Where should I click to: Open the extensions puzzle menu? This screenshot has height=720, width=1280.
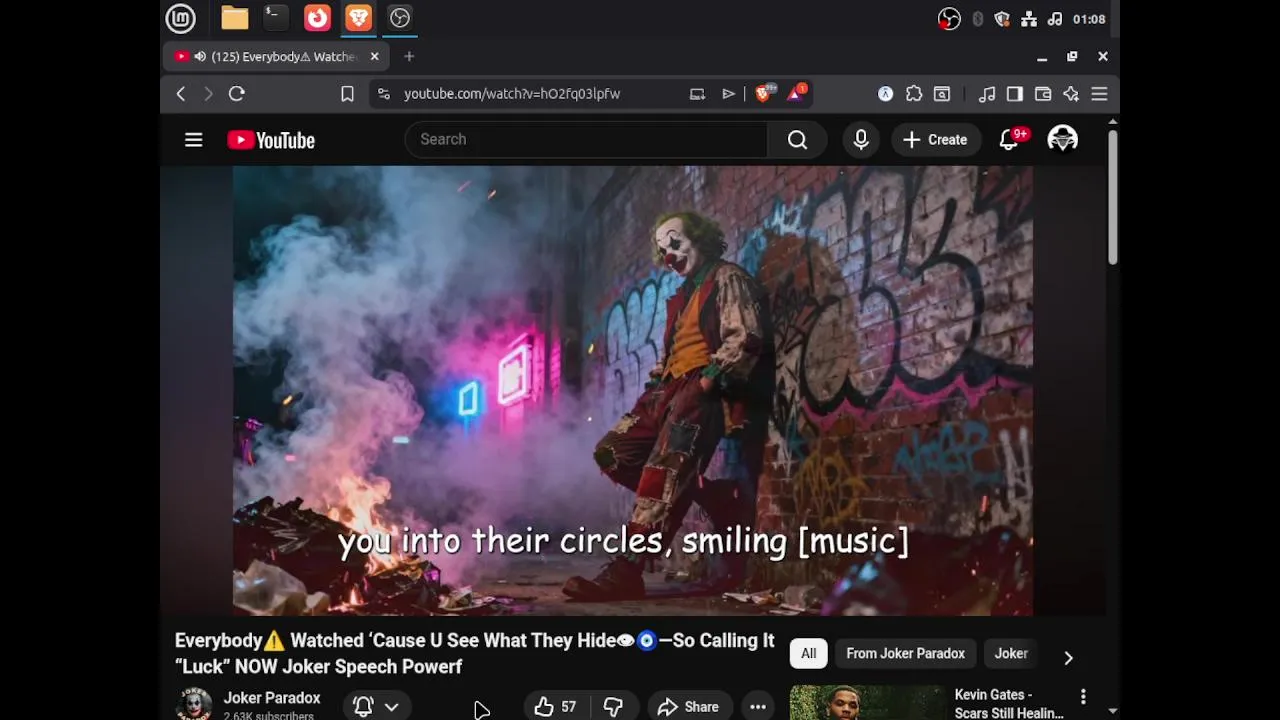tap(914, 94)
